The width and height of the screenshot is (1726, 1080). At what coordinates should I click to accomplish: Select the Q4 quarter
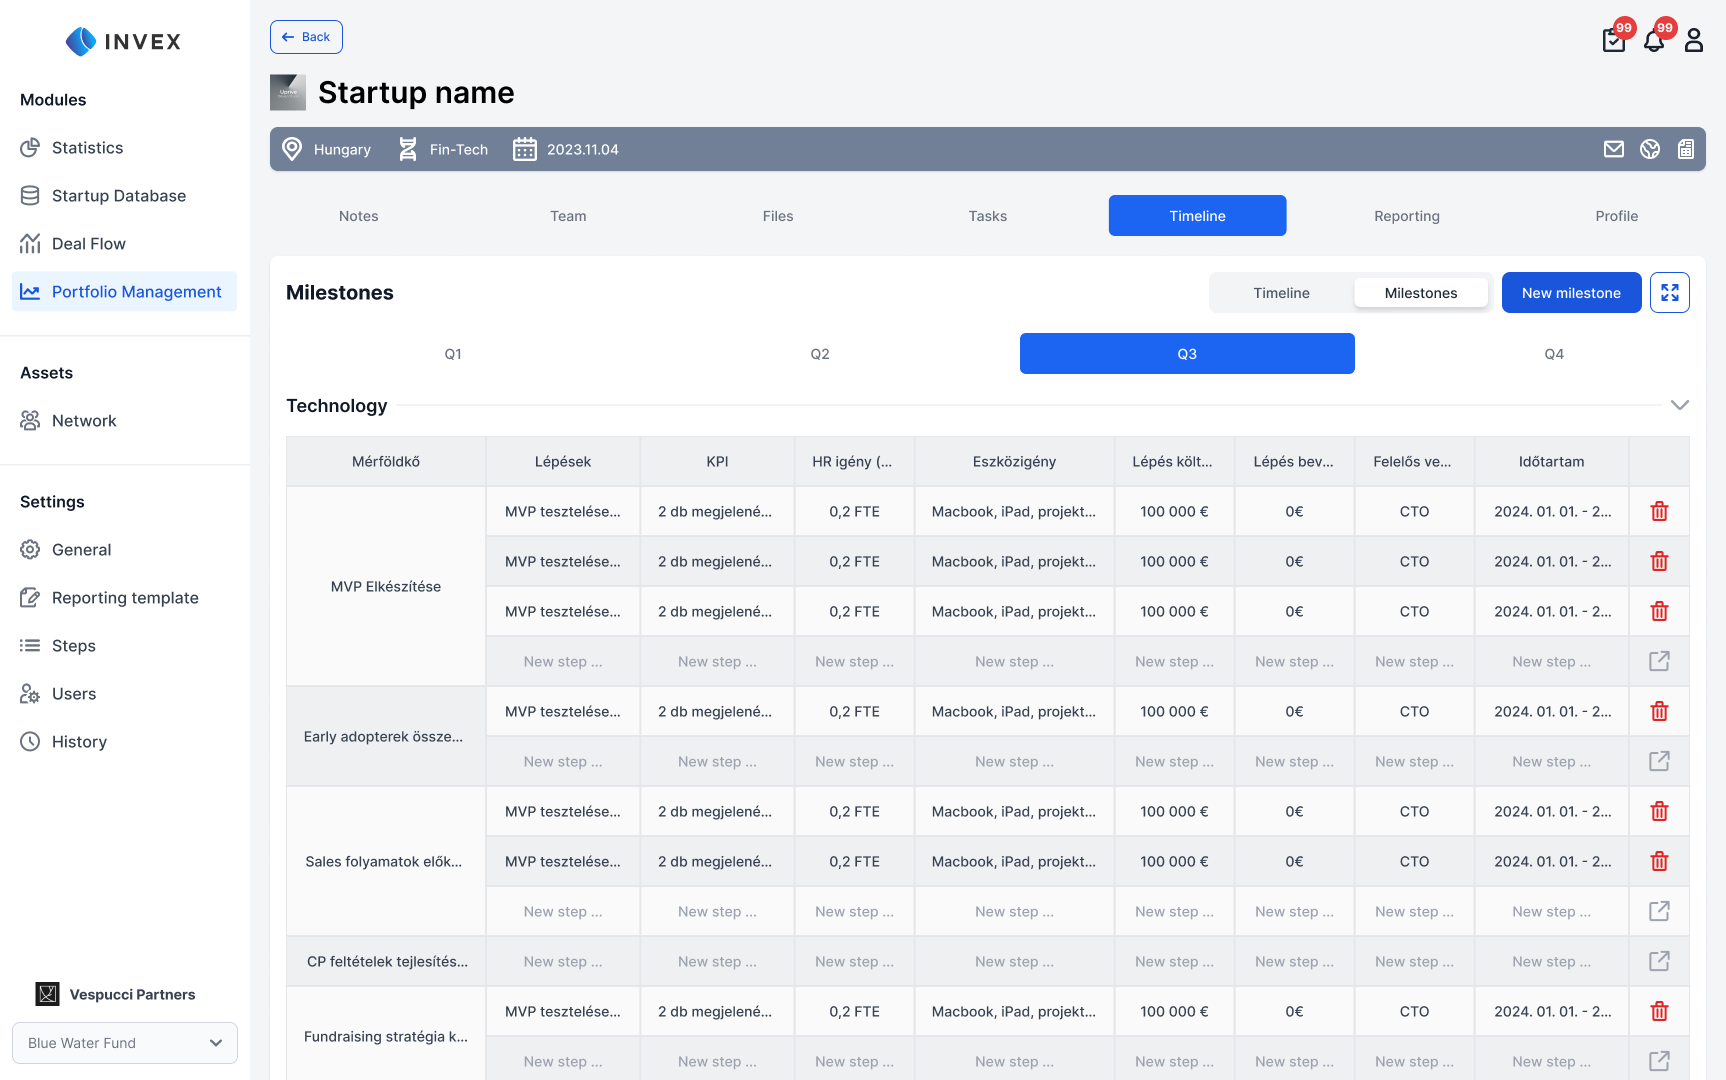click(x=1554, y=354)
